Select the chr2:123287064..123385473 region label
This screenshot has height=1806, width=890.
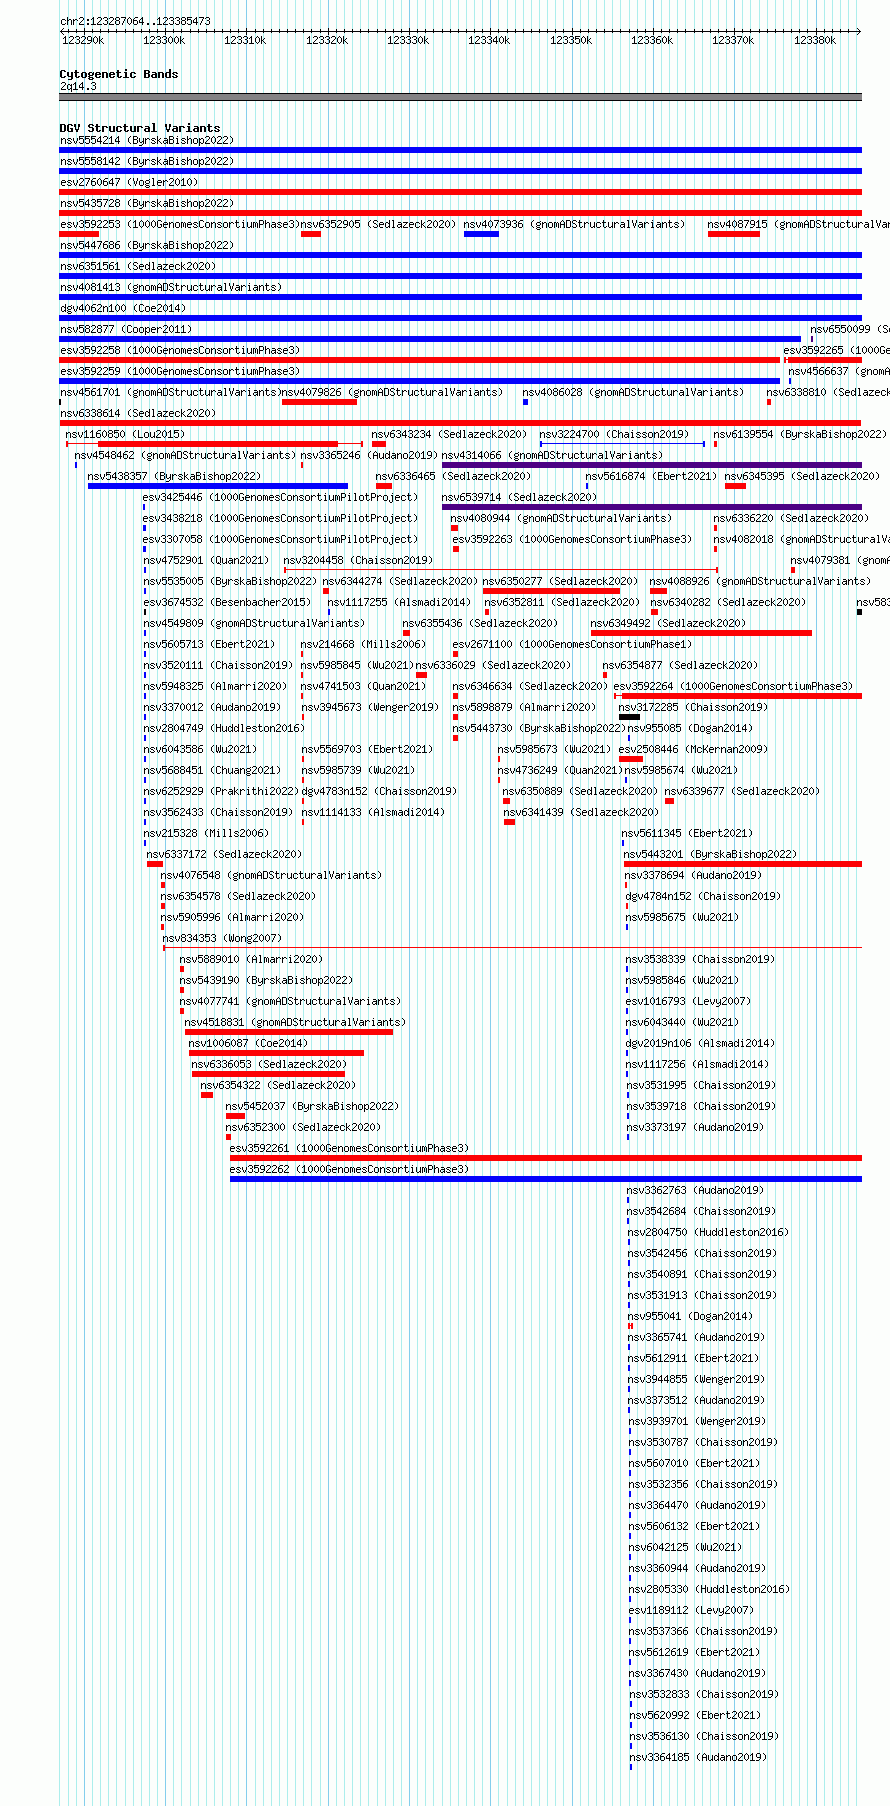coord(135,21)
